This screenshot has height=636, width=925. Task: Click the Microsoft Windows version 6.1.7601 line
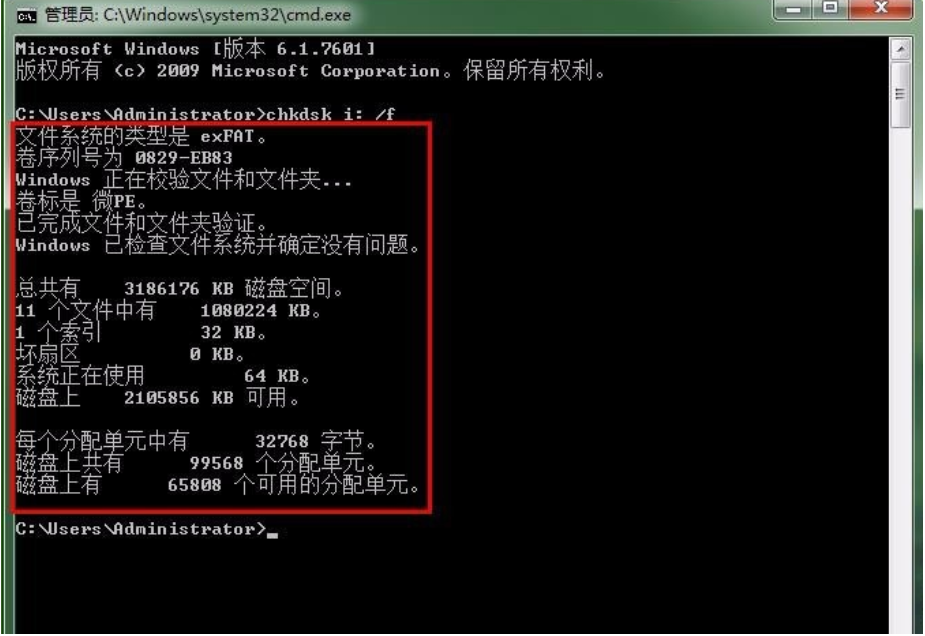pyautogui.click(x=195, y=48)
